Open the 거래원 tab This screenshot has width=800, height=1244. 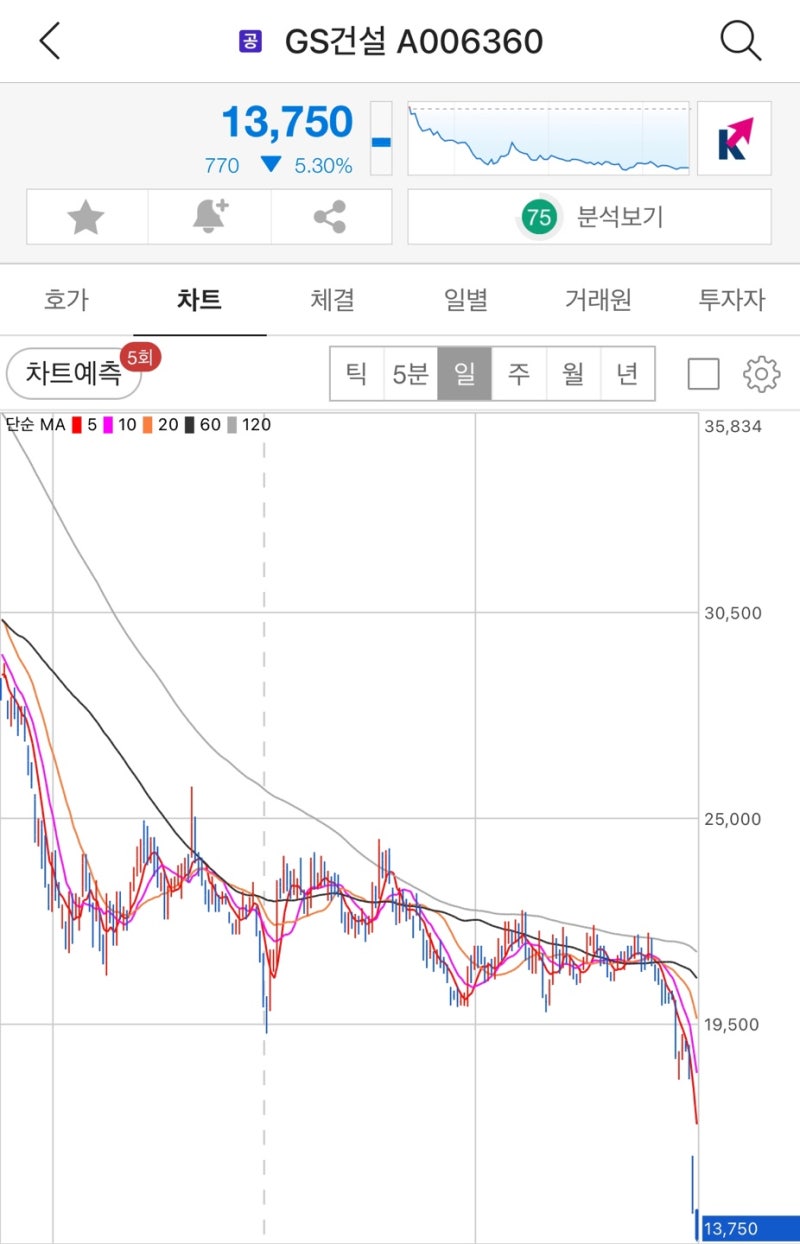[x=597, y=300]
